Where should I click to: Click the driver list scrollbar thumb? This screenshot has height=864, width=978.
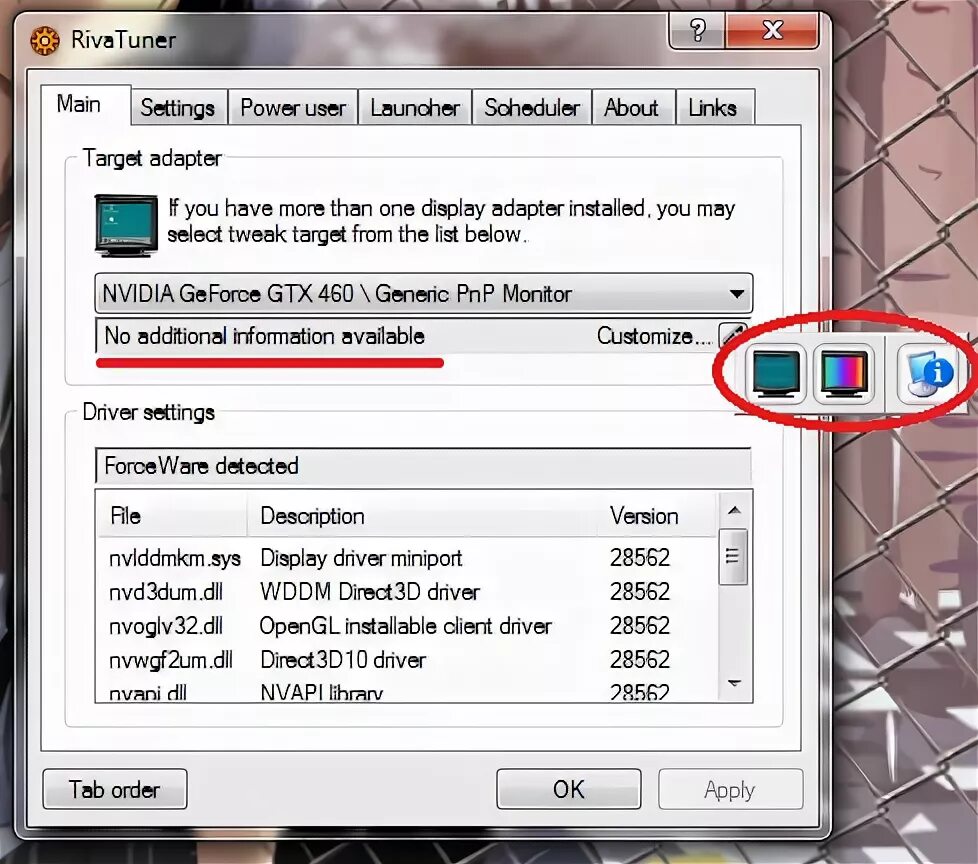(x=733, y=556)
